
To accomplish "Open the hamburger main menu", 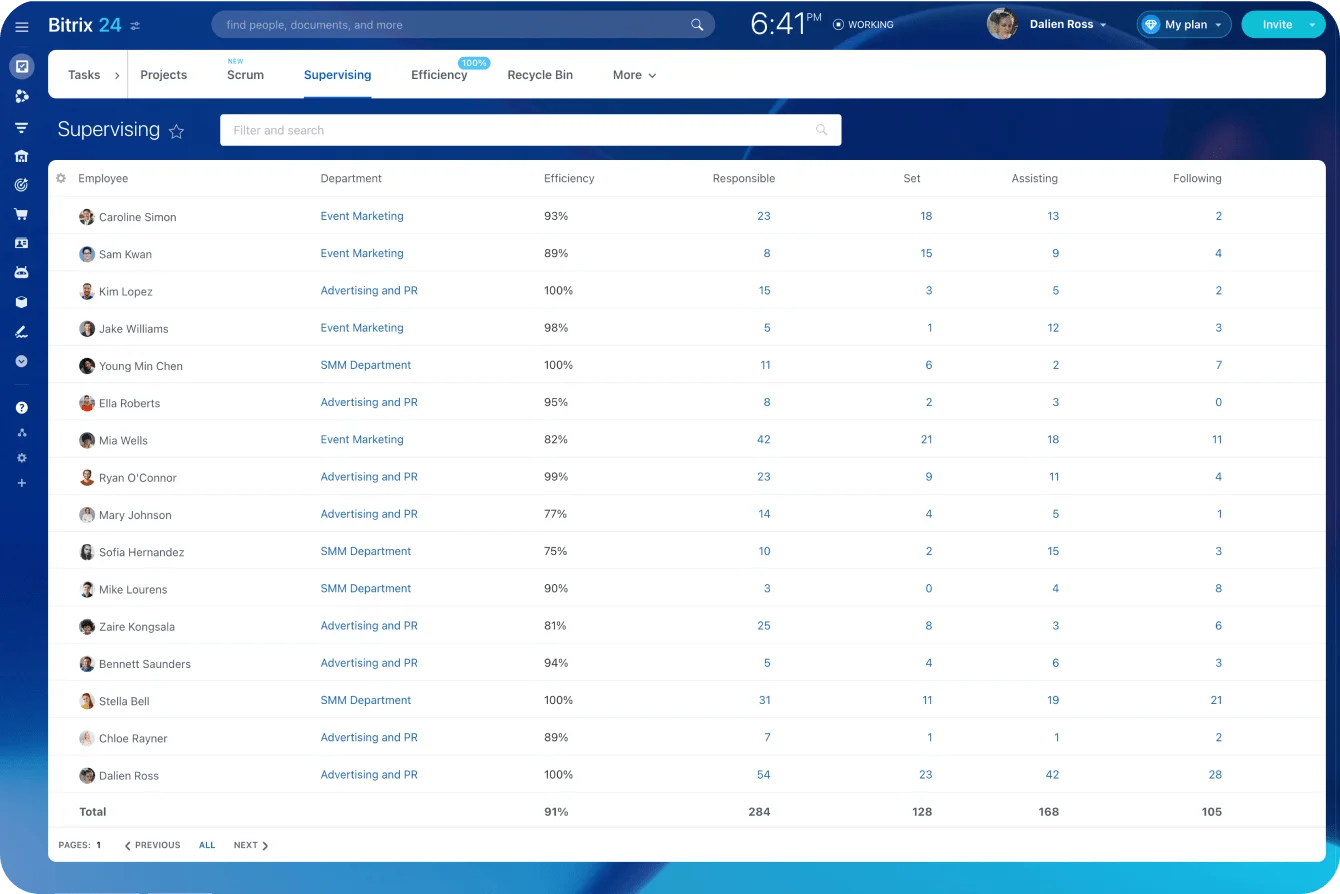I will point(22,26).
